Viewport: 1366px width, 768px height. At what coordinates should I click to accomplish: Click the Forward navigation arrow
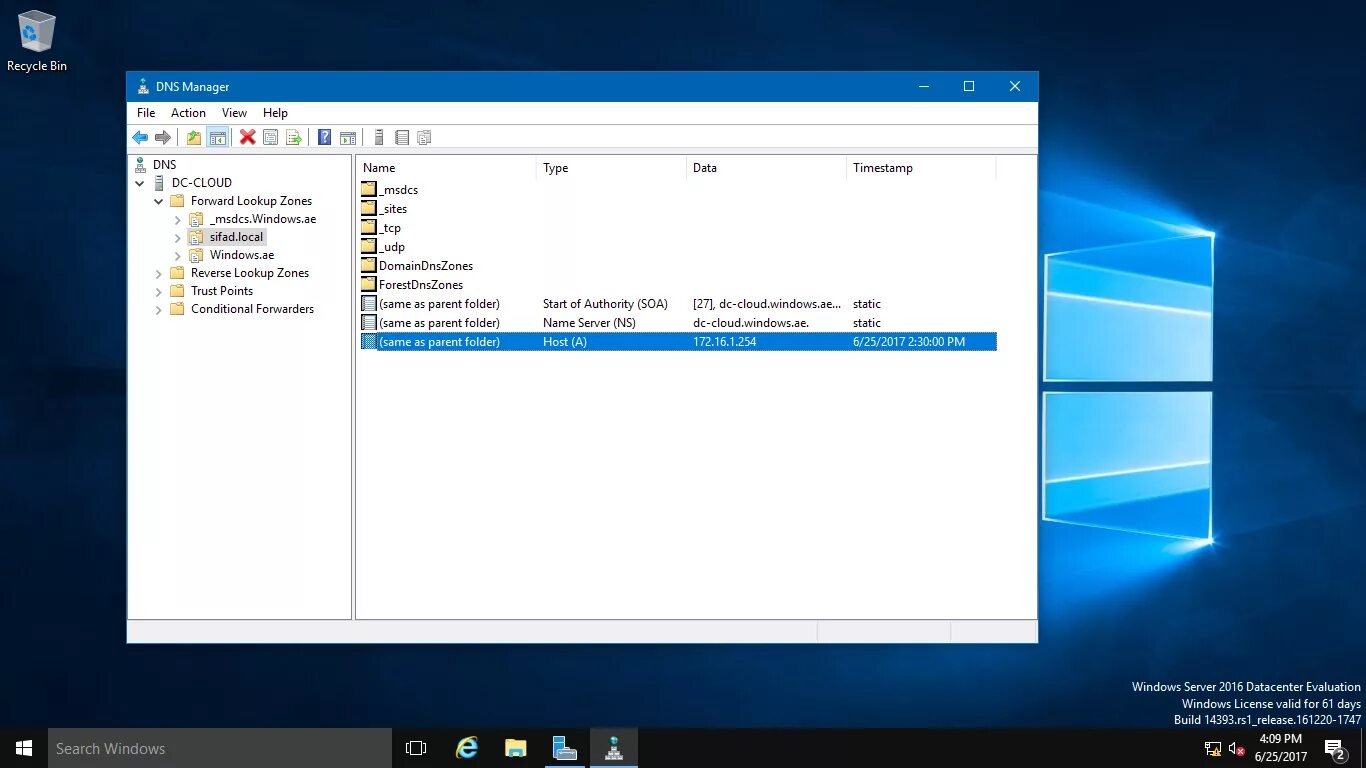(x=163, y=137)
